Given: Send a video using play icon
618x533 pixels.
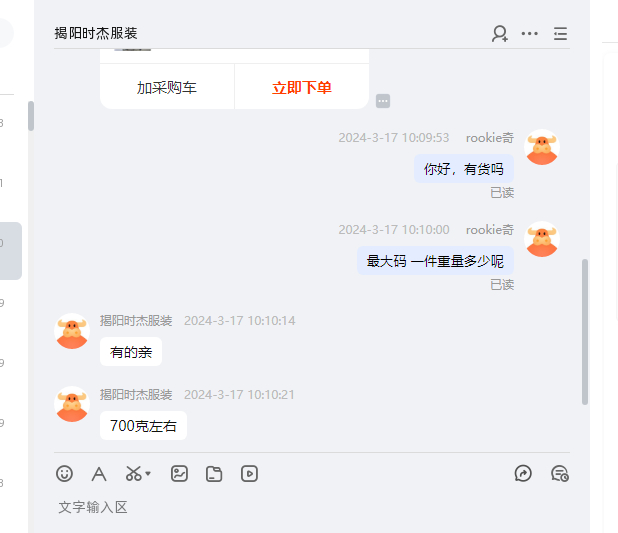Looking at the screenshot, I should click(x=249, y=473).
